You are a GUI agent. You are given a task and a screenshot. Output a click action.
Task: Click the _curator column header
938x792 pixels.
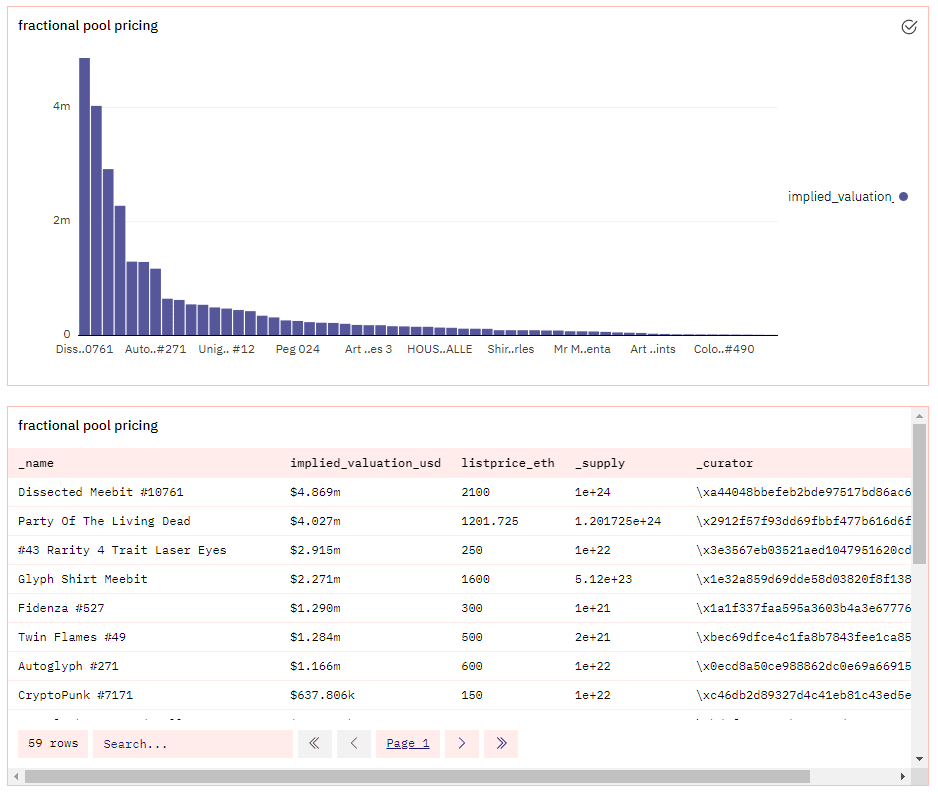tap(724, 463)
